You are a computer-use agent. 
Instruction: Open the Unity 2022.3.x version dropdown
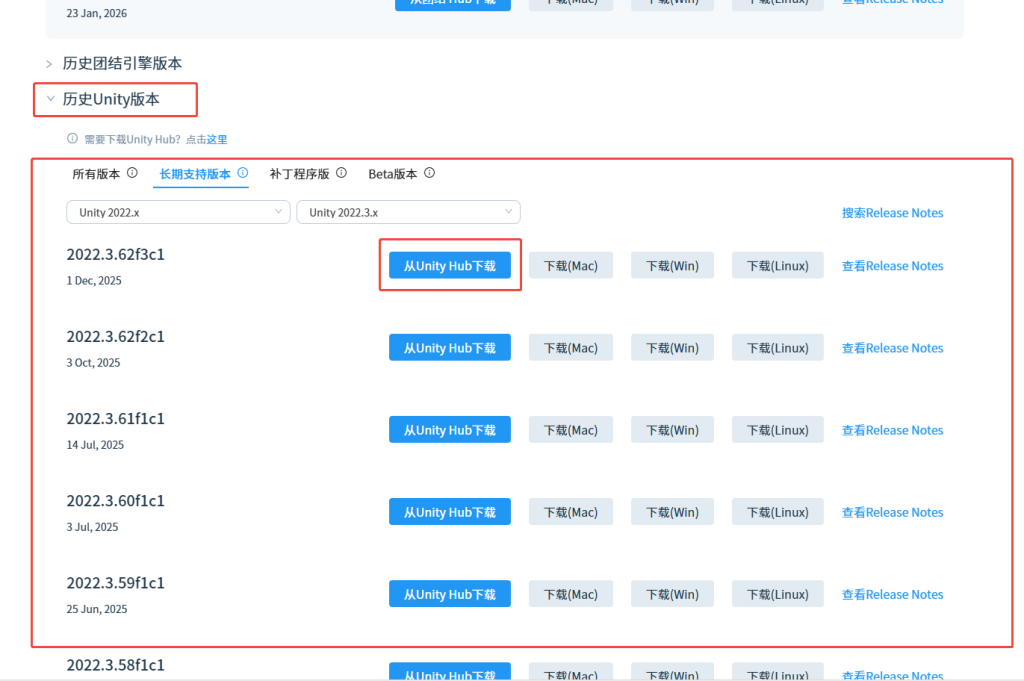[408, 212]
